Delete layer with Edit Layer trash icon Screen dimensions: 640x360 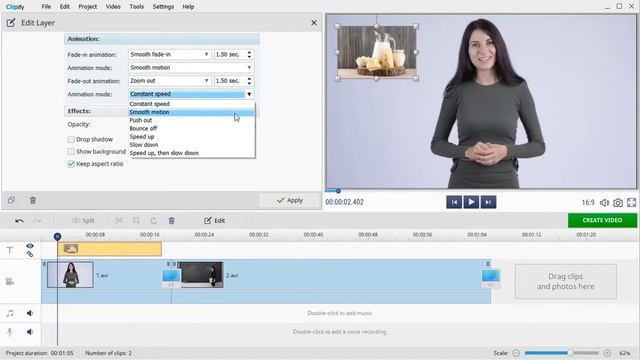point(33,200)
